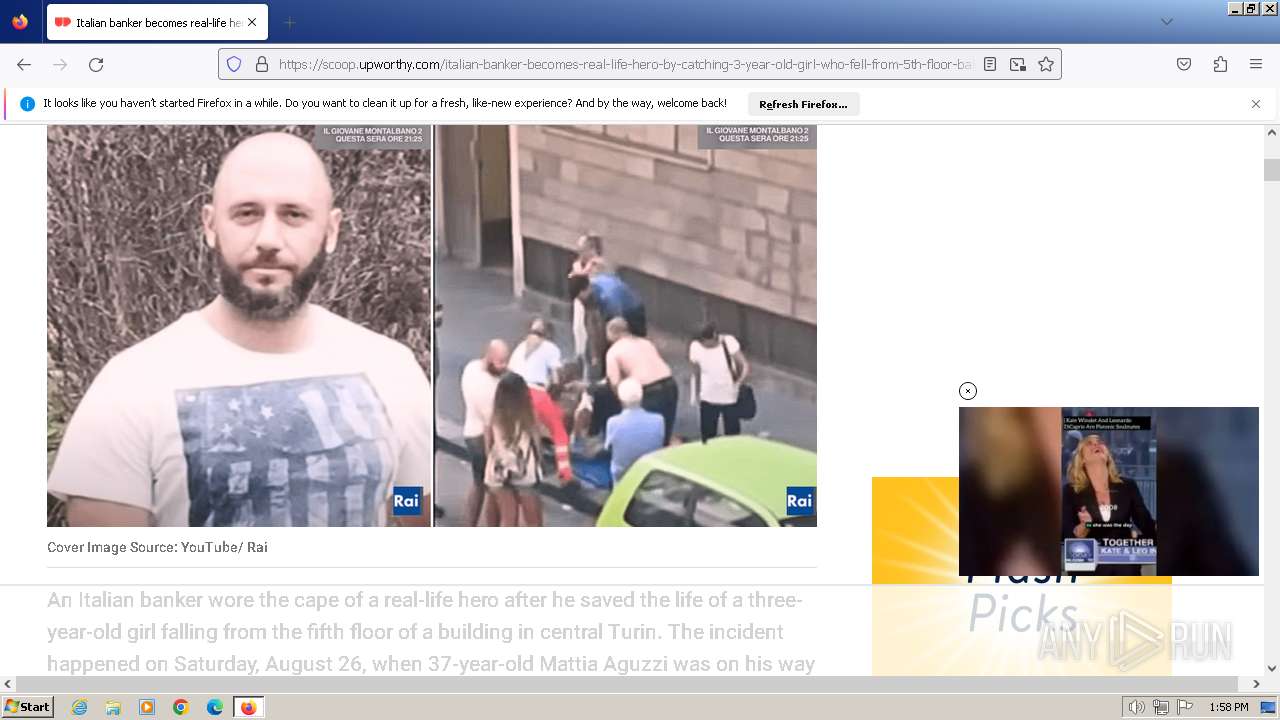Reload the current page
The width and height of the screenshot is (1280, 720).
pyautogui.click(x=96, y=64)
